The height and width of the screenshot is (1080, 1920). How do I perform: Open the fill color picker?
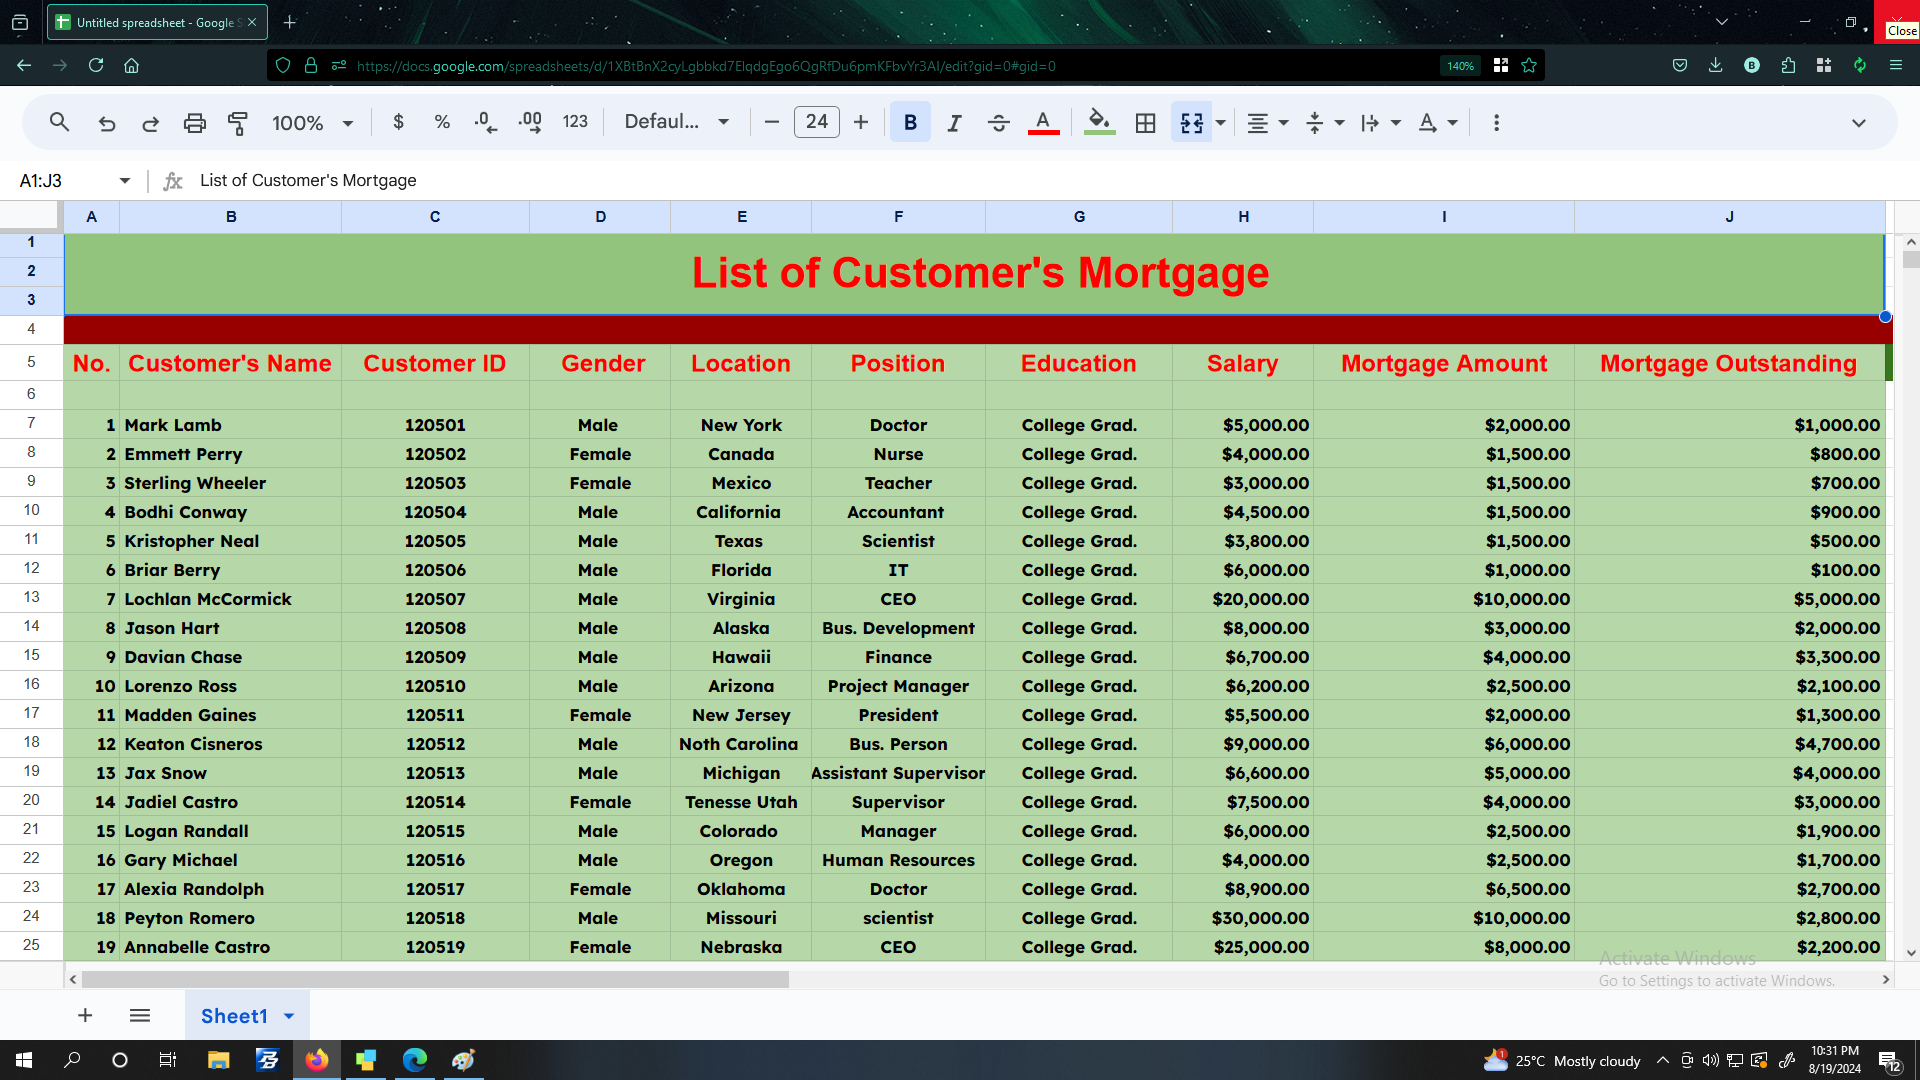1099,122
